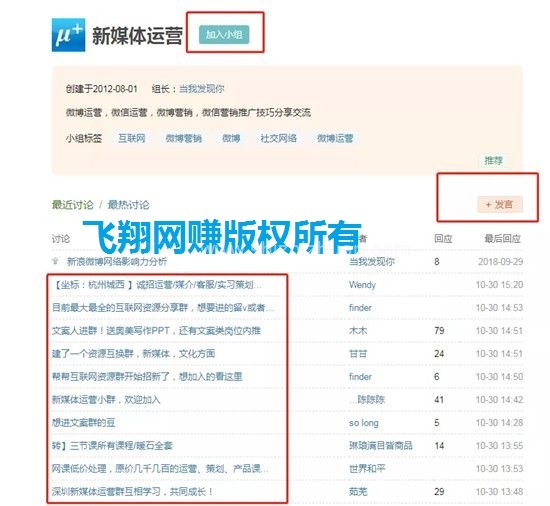Switch to 最热讨论 tab
The image size is (550, 506).
128,204
